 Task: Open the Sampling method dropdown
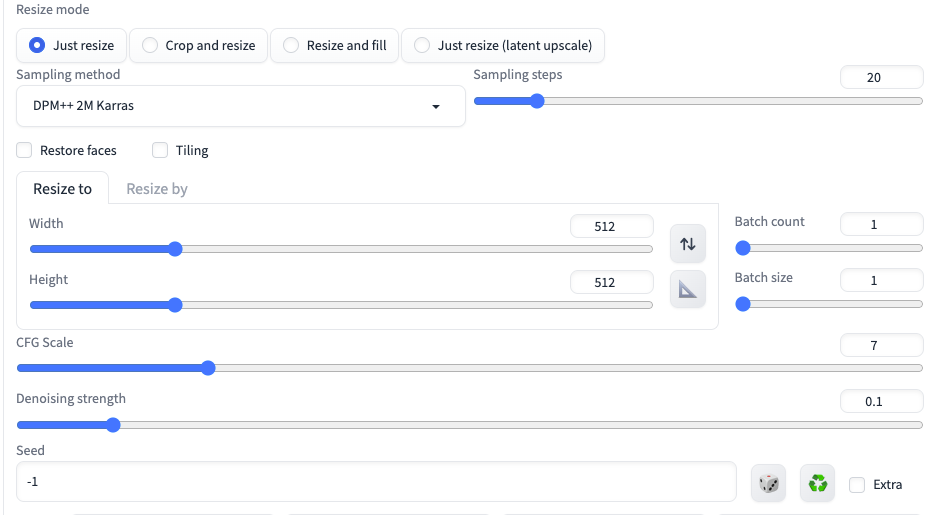pos(240,106)
